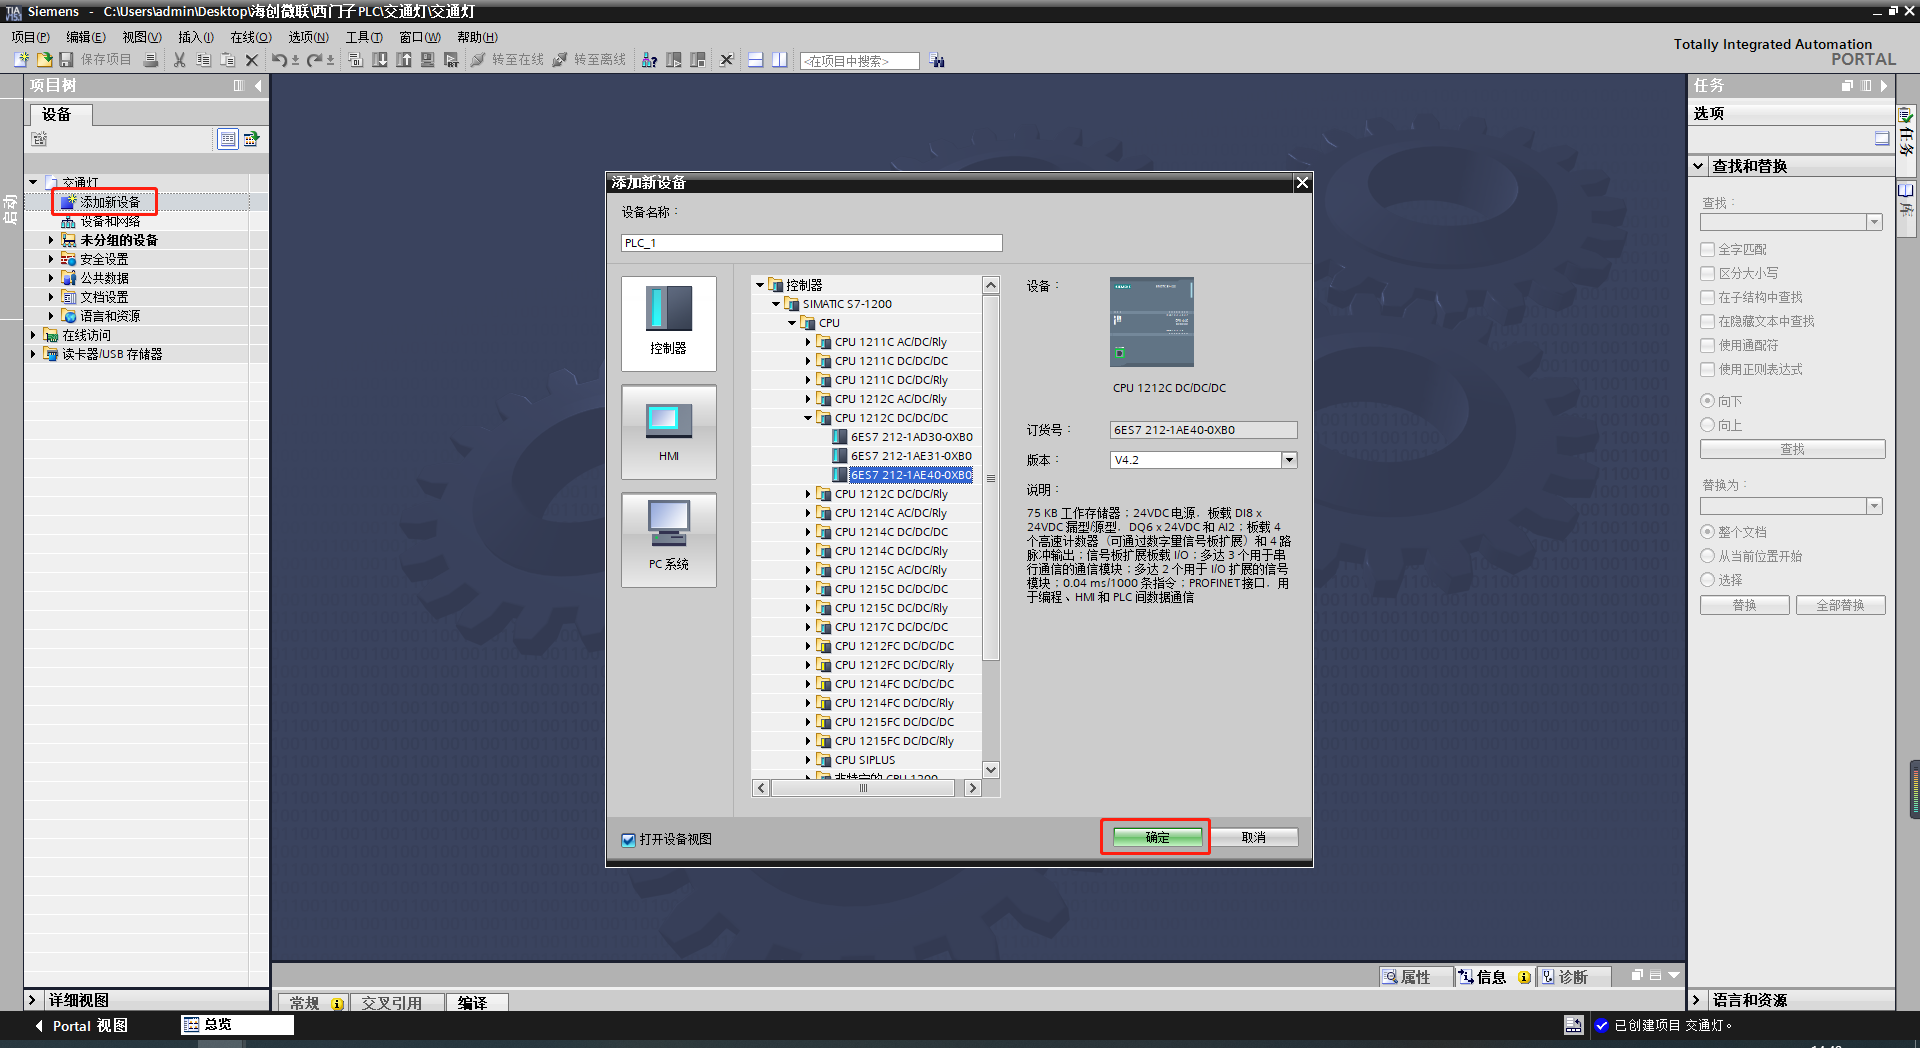Click the cut scissors icon
Image resolution: width=1920 pixels, height=1048 pixels.
180,60
